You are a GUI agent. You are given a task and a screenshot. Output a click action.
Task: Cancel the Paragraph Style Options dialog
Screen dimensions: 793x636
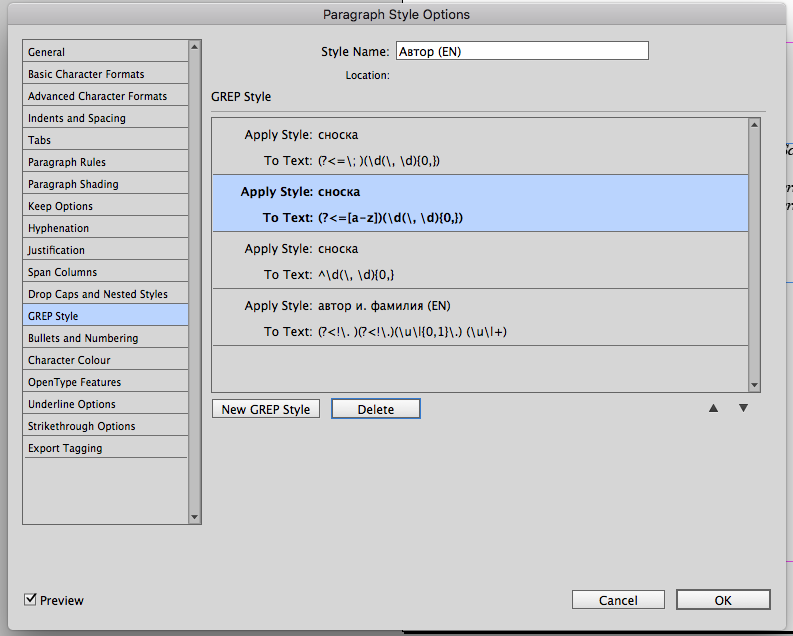[618, 600]
